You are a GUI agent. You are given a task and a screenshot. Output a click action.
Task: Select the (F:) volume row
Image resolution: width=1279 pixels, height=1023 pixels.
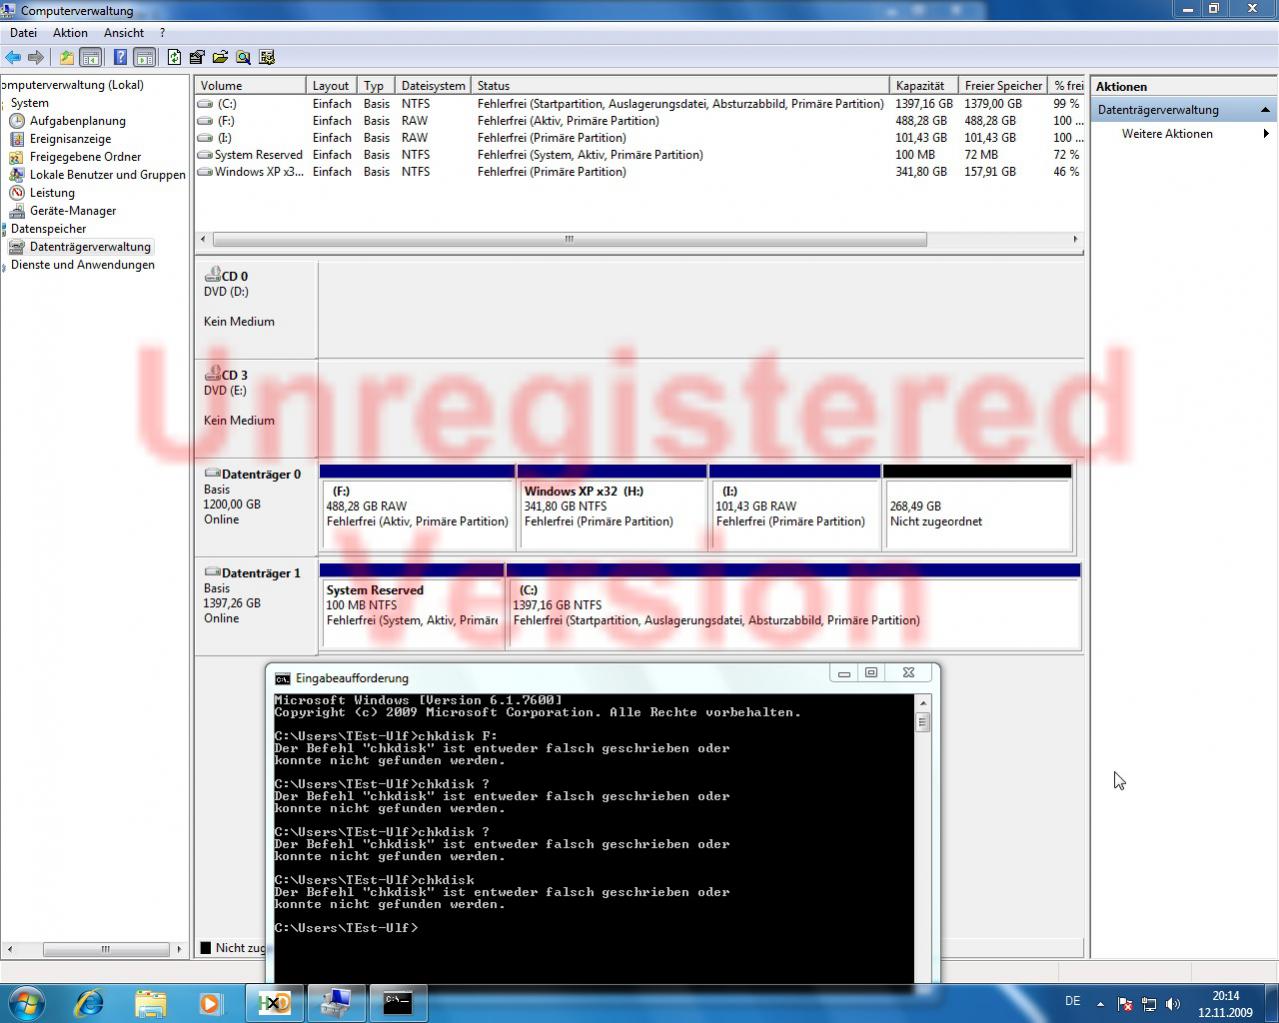tap(639, 121)
